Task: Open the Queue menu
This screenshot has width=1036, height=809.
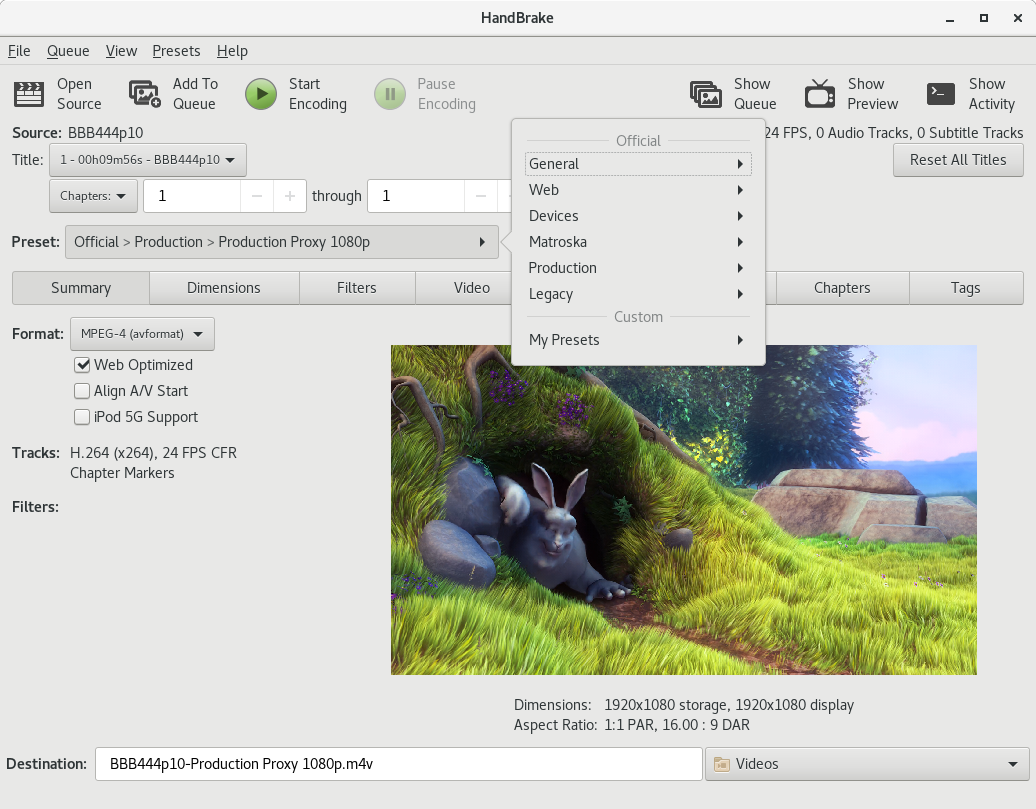Action: [68, 51]
